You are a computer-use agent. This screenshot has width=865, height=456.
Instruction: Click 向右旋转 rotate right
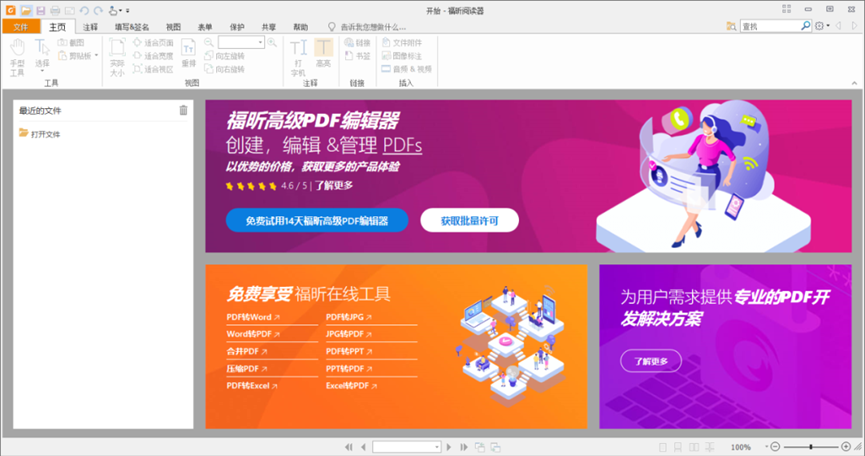225,69
